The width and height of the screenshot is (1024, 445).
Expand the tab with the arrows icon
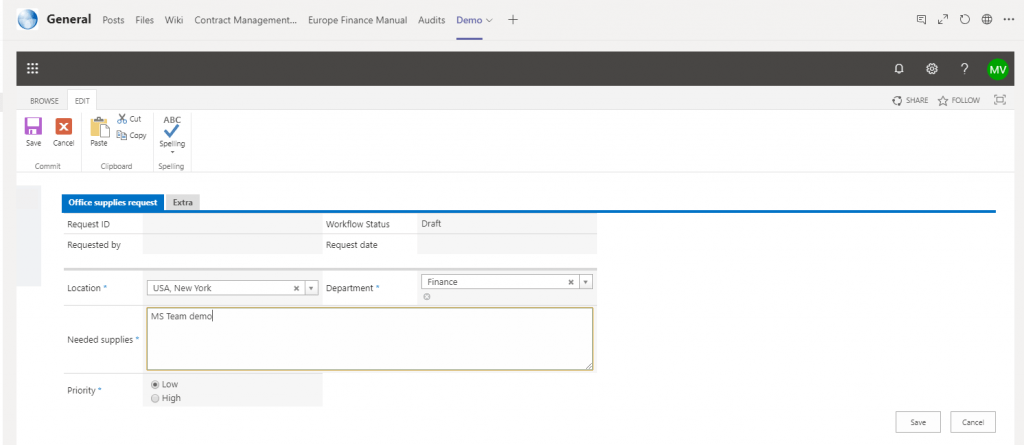[x=943, y=20]
